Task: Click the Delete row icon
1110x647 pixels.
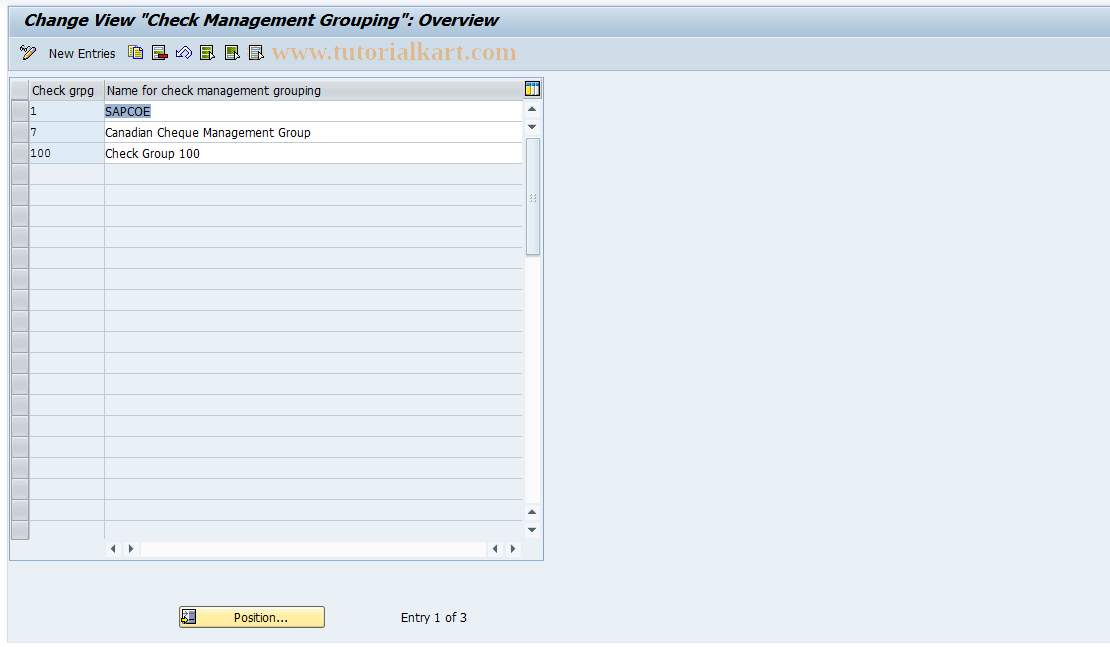Action: click(159, 52)
